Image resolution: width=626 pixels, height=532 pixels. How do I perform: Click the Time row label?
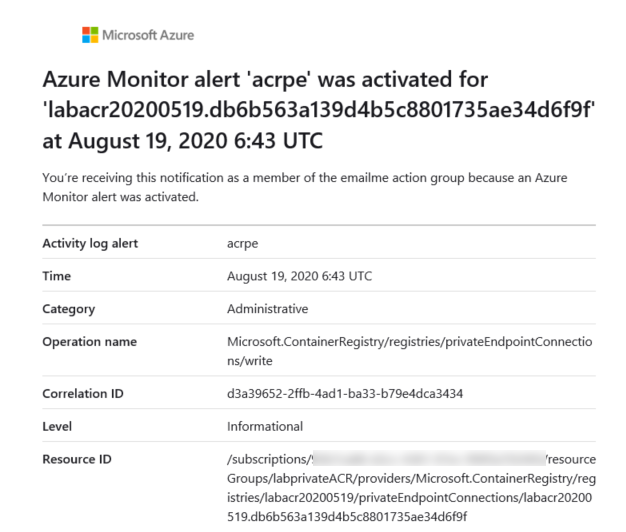pos(57,276)
